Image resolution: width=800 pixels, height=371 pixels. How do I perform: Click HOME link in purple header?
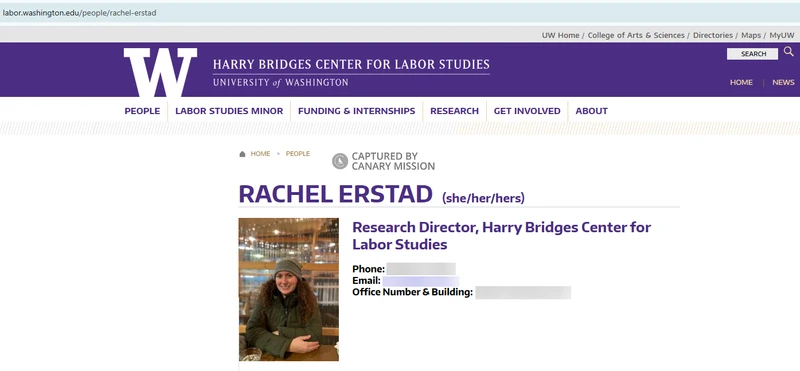tap(741, 82)
